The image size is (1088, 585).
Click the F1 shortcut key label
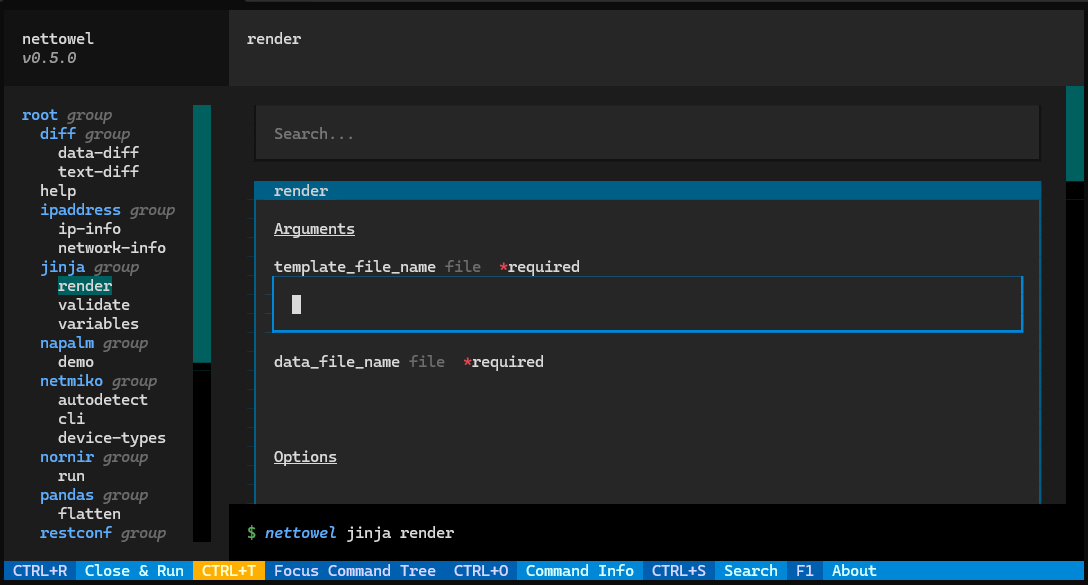pos(805,571)
